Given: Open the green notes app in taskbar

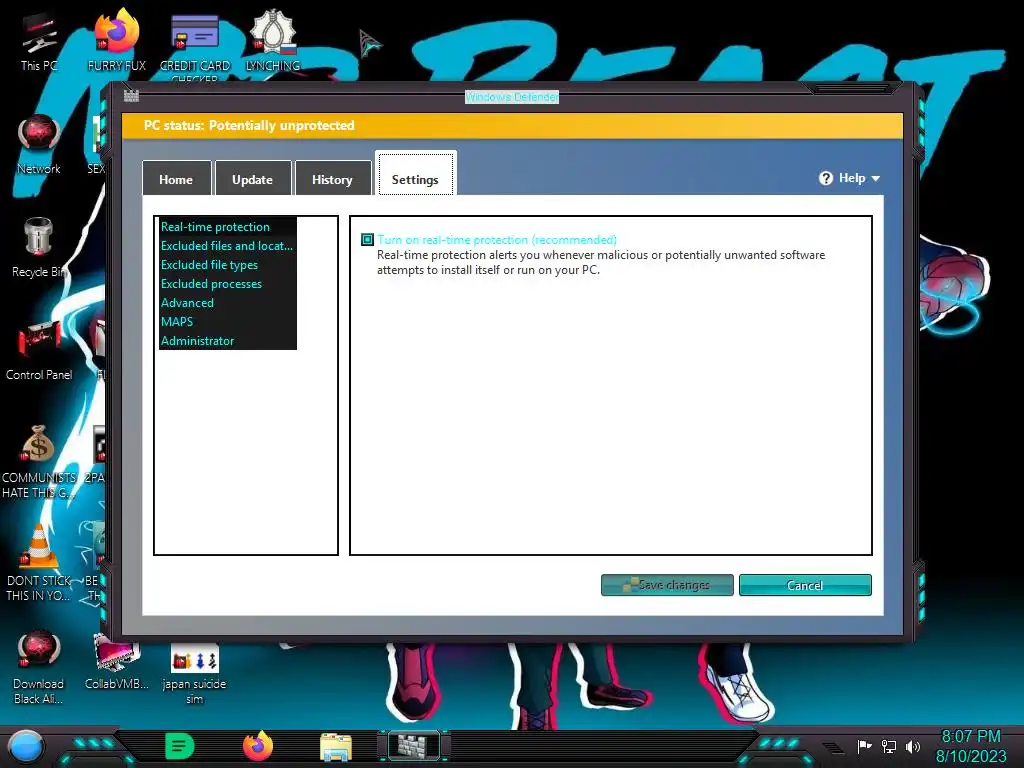Looking at the screenshot, I should [x=180, y=746].
